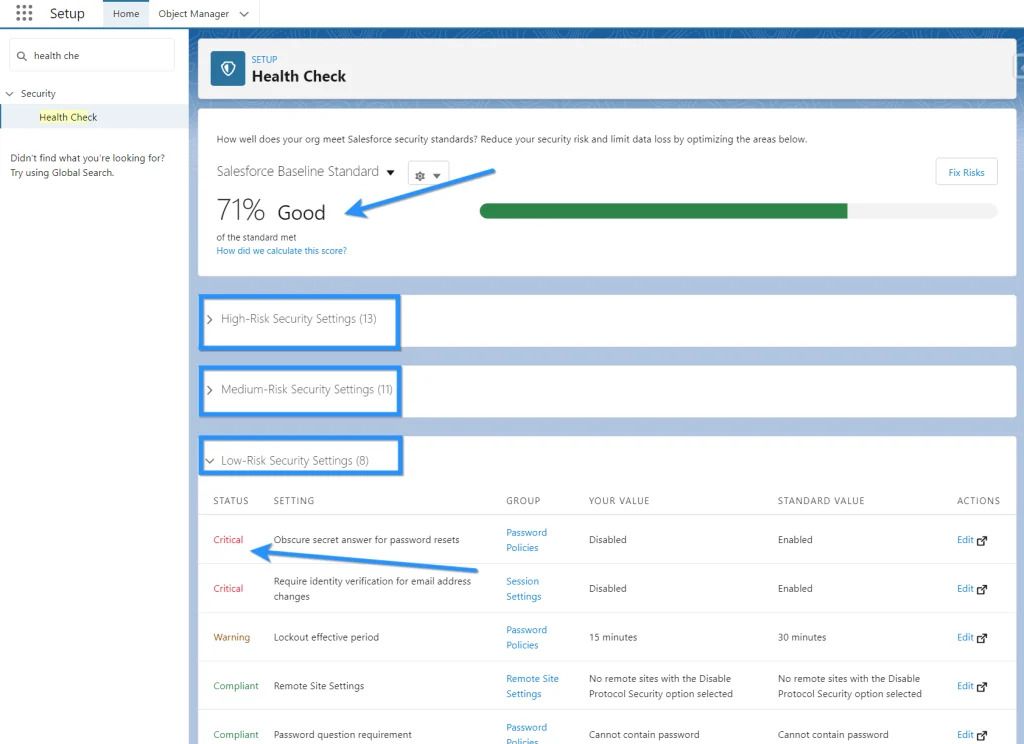1024x744 pixels.
Task: Open the Object Manager tab dropdown arrow
Action: point(244,14)
